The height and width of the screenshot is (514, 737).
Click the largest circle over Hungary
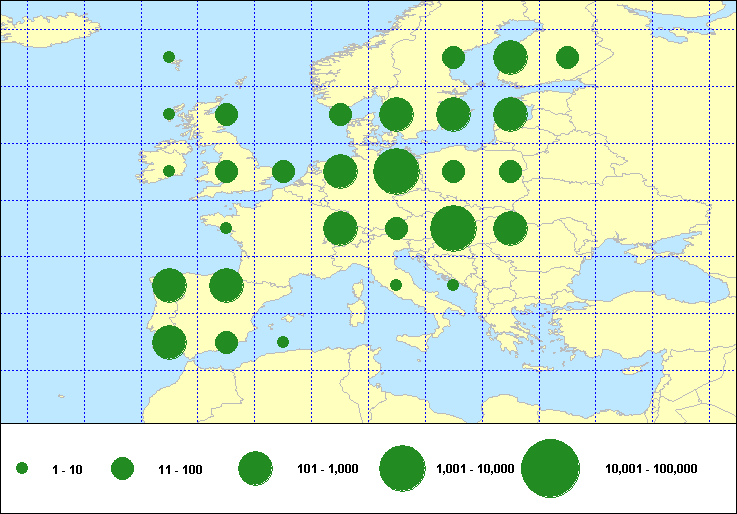pos(453,228)
